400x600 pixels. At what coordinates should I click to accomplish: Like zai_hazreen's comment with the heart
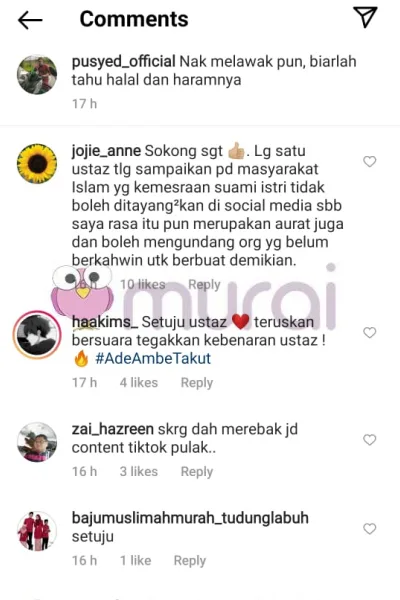tap(369, 440)
